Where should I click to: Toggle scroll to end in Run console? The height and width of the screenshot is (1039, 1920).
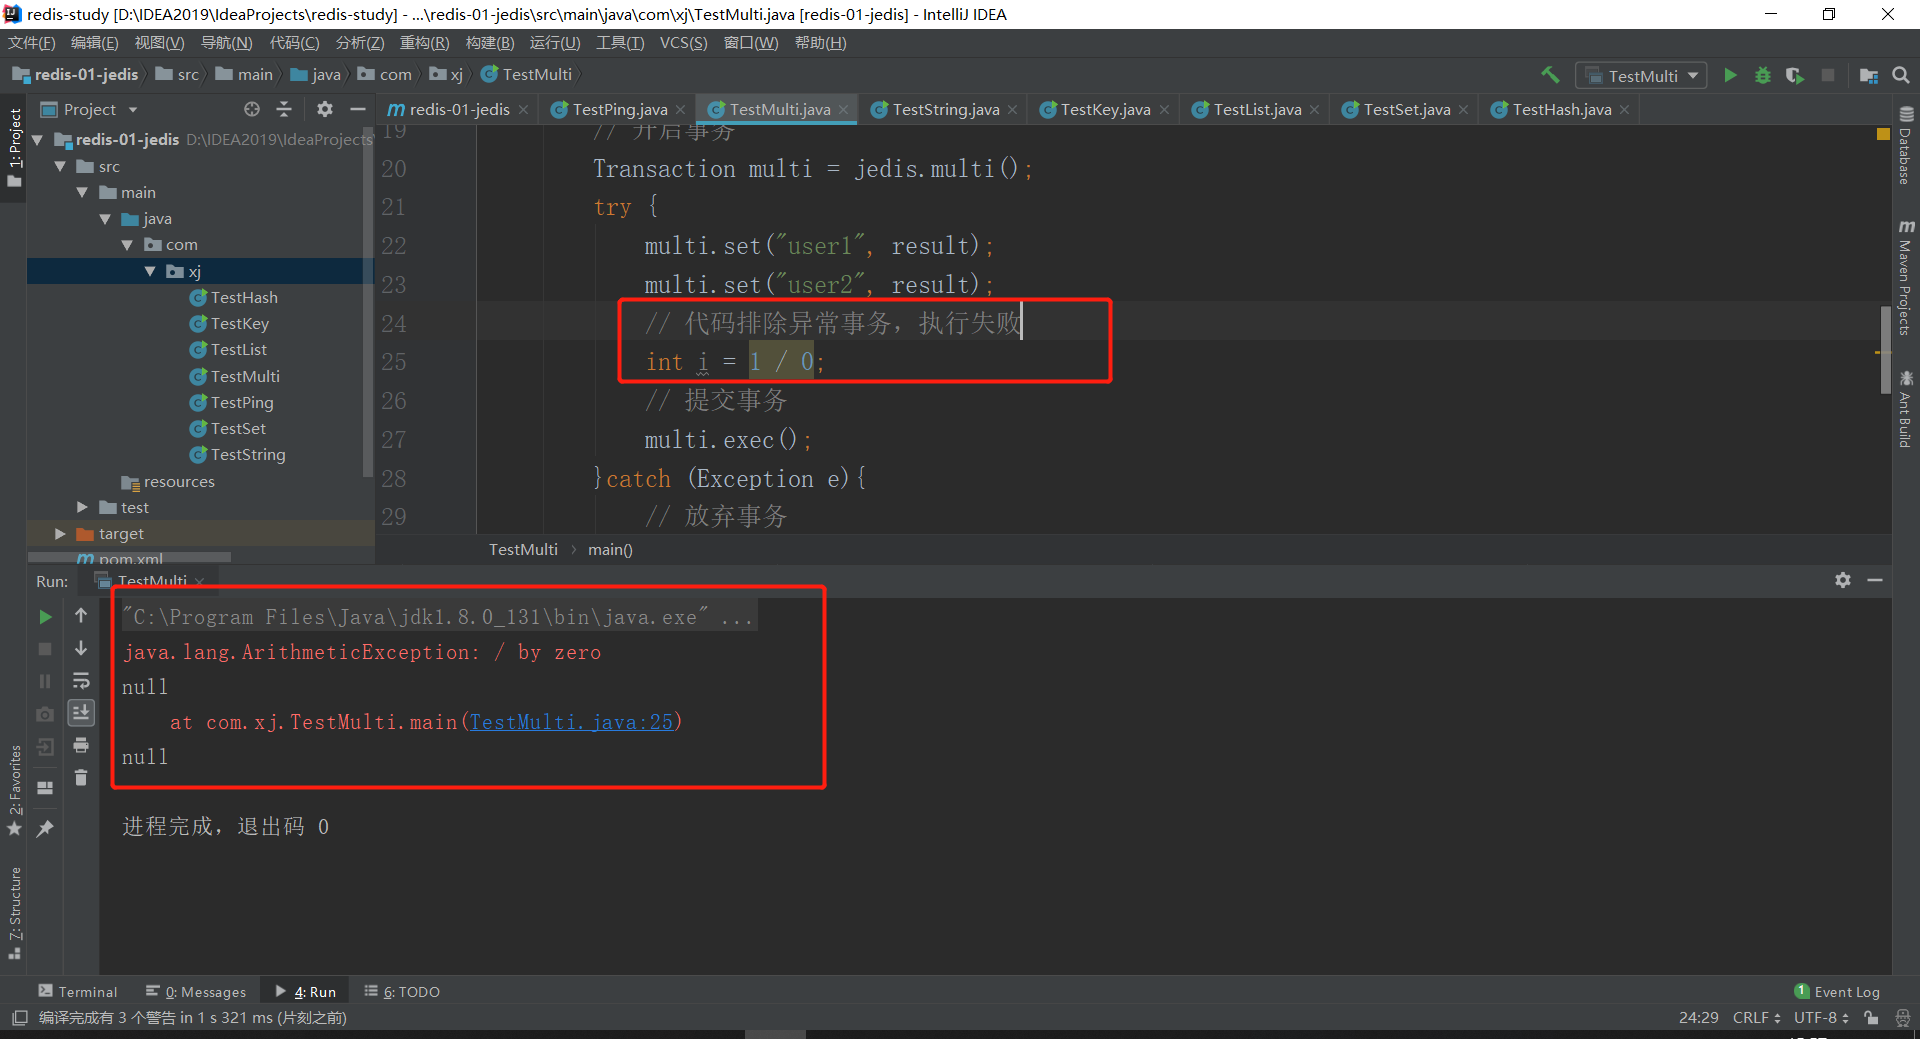[81, 712]
